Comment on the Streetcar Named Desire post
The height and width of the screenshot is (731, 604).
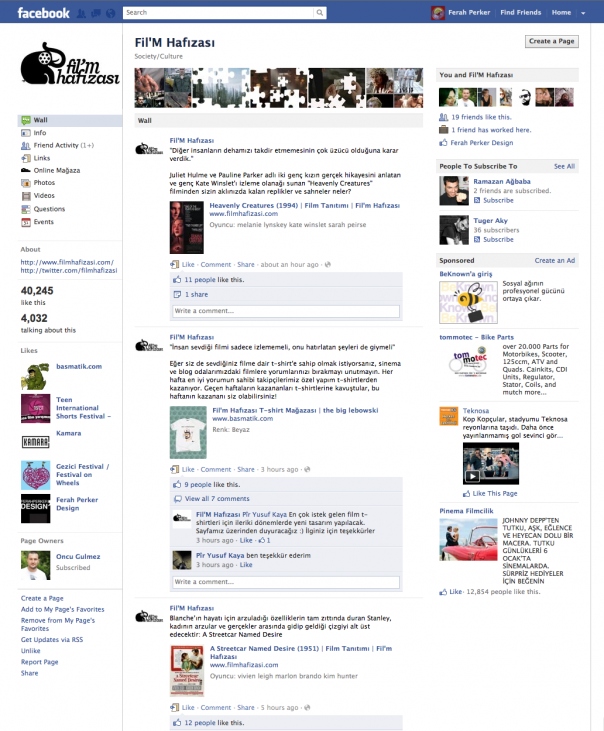click(215, 708)
